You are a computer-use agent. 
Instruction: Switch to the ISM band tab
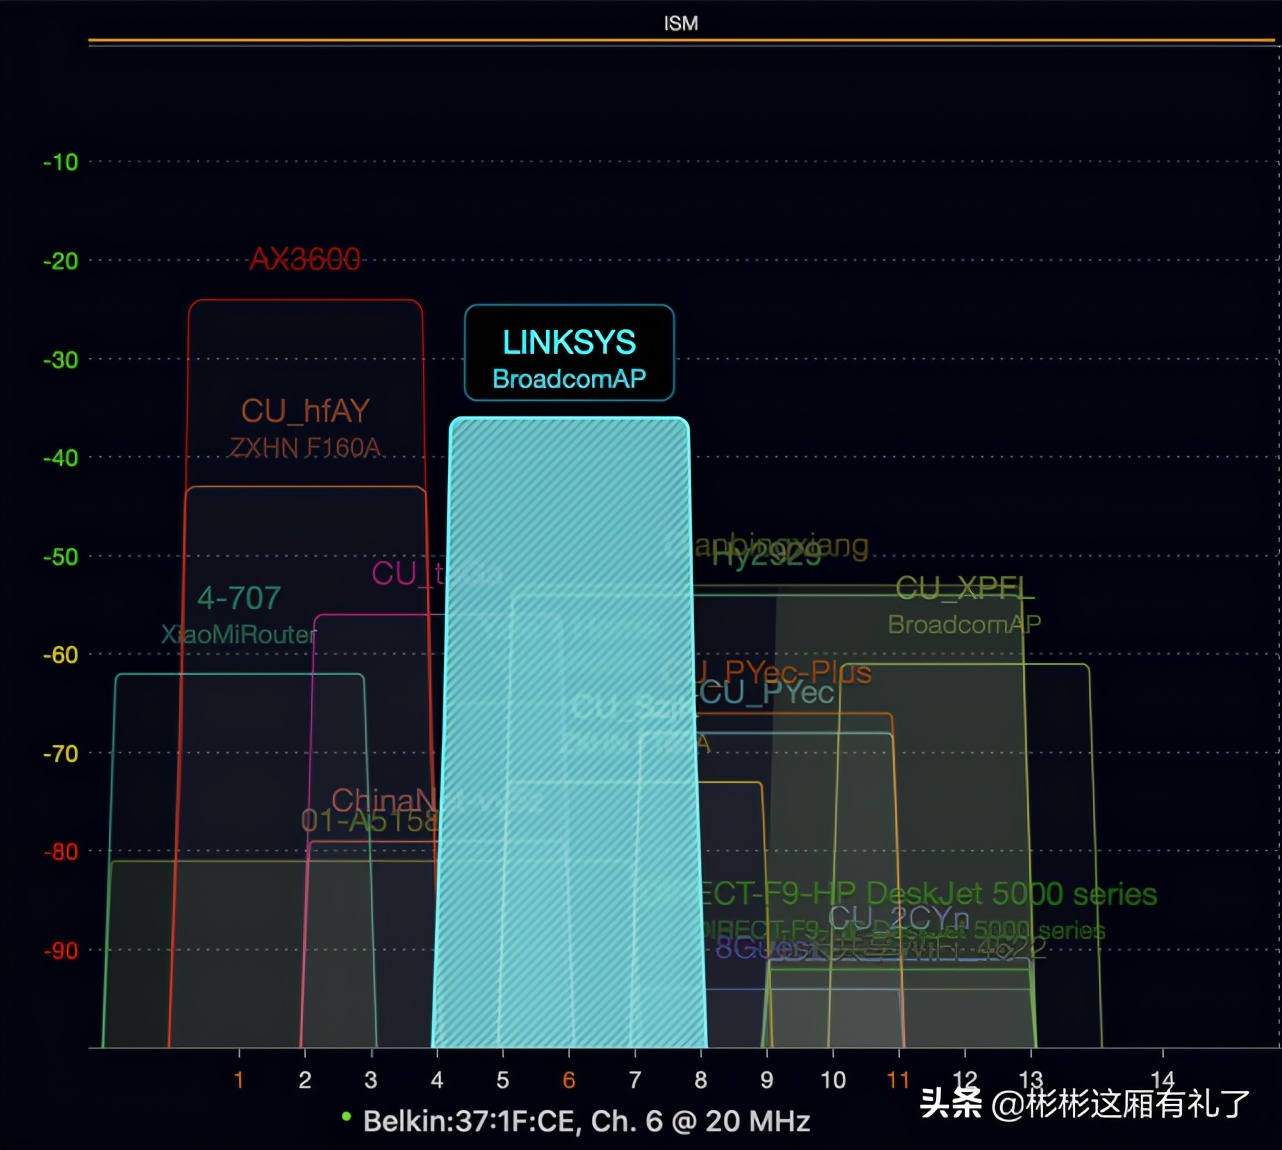681,23
